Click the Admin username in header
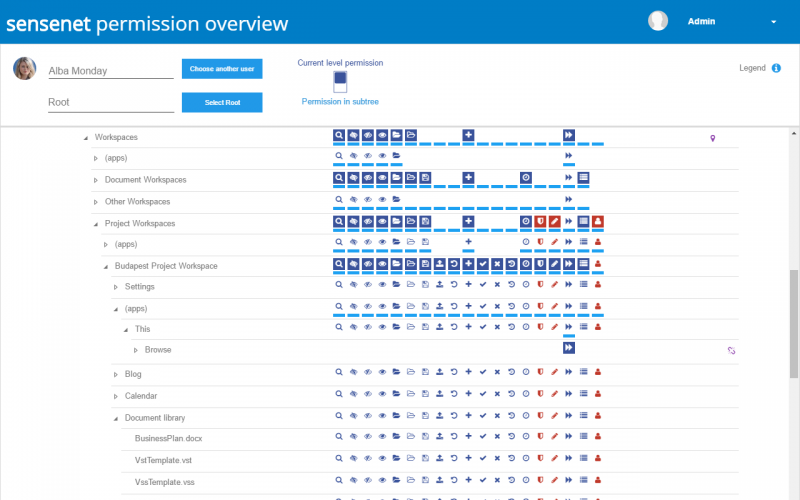800x500 pixels. coord(701,21)
